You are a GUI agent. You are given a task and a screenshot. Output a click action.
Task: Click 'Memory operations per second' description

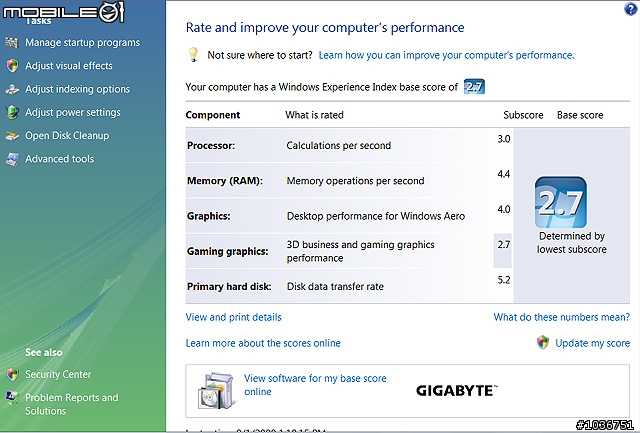coord(356,181)
